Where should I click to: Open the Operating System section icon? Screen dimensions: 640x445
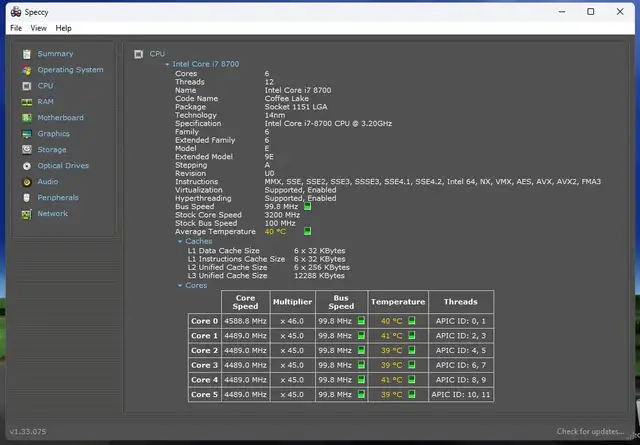pos(26,70)
